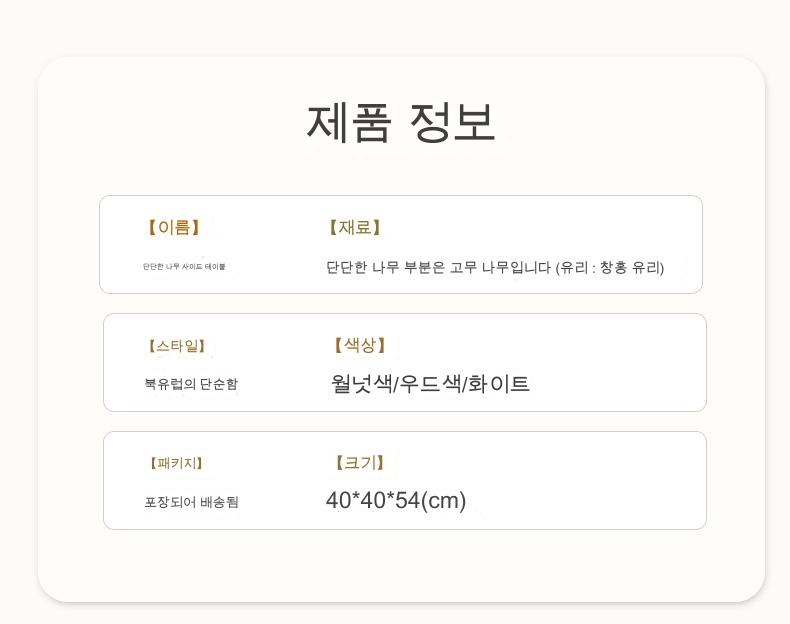The height and width of the screenshot is (624, 790).
Task: Click the small product name text under 【이름】
Action: coord(184,267)
